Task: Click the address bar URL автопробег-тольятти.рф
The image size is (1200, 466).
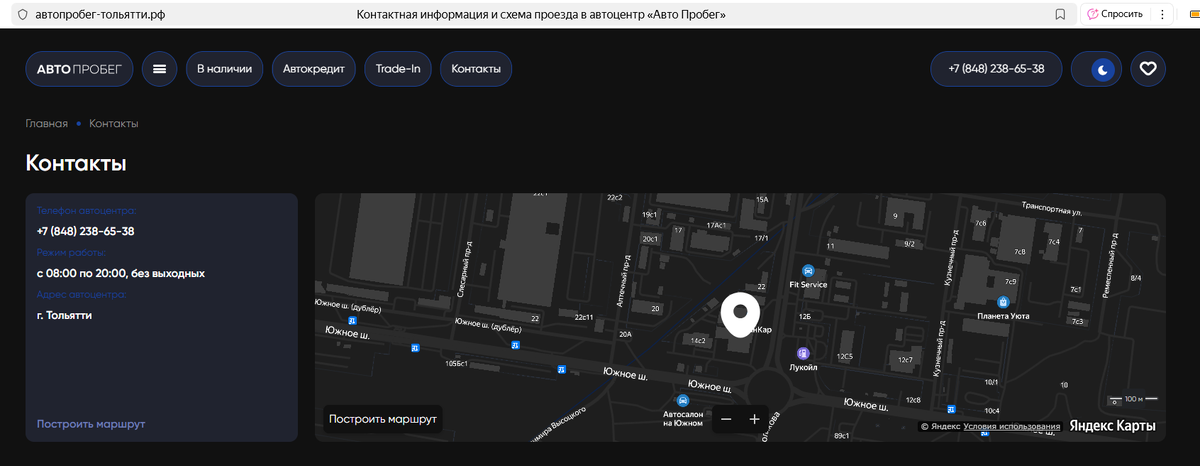Action: [x=99, y=14]
